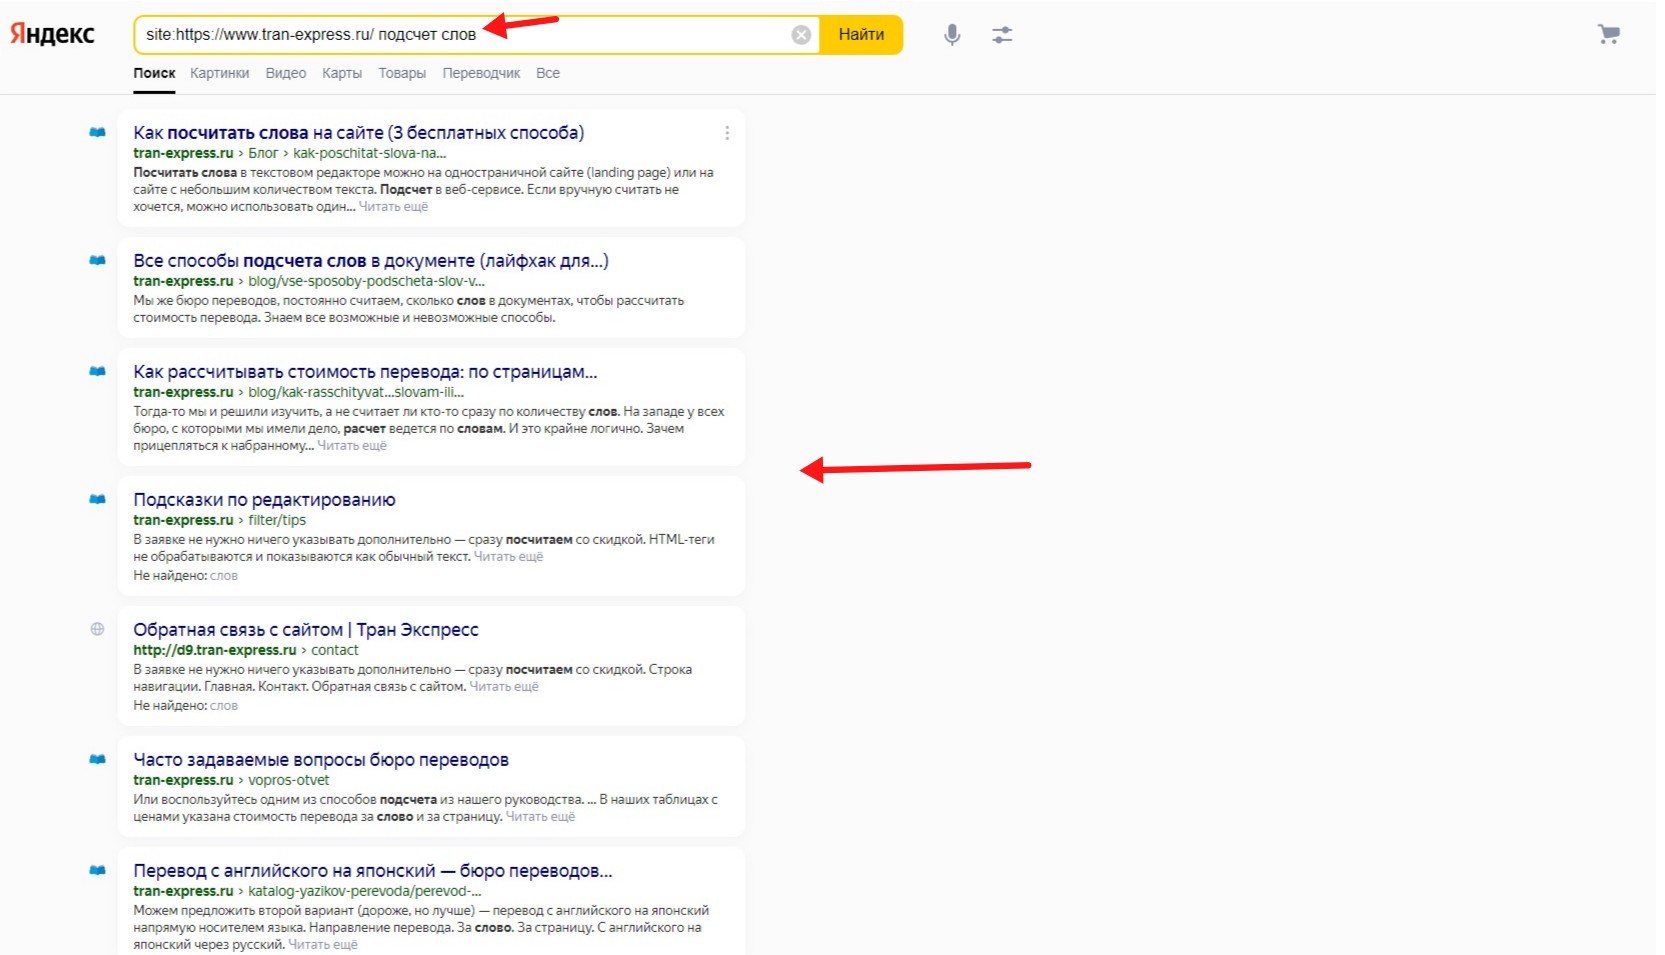Expand 'Читать ещё' in the first result snippet
Viewport: 1665px width, 955px height.
[394, 207]
